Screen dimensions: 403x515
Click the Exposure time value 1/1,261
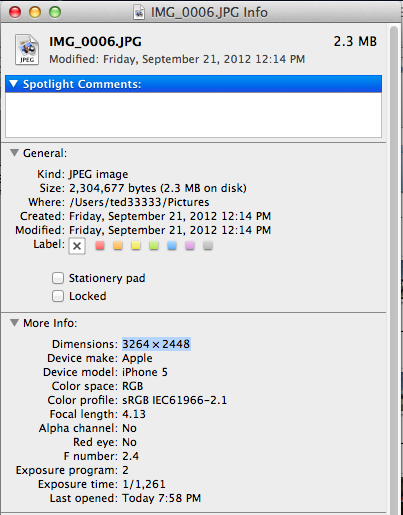[x=144, y=484]
